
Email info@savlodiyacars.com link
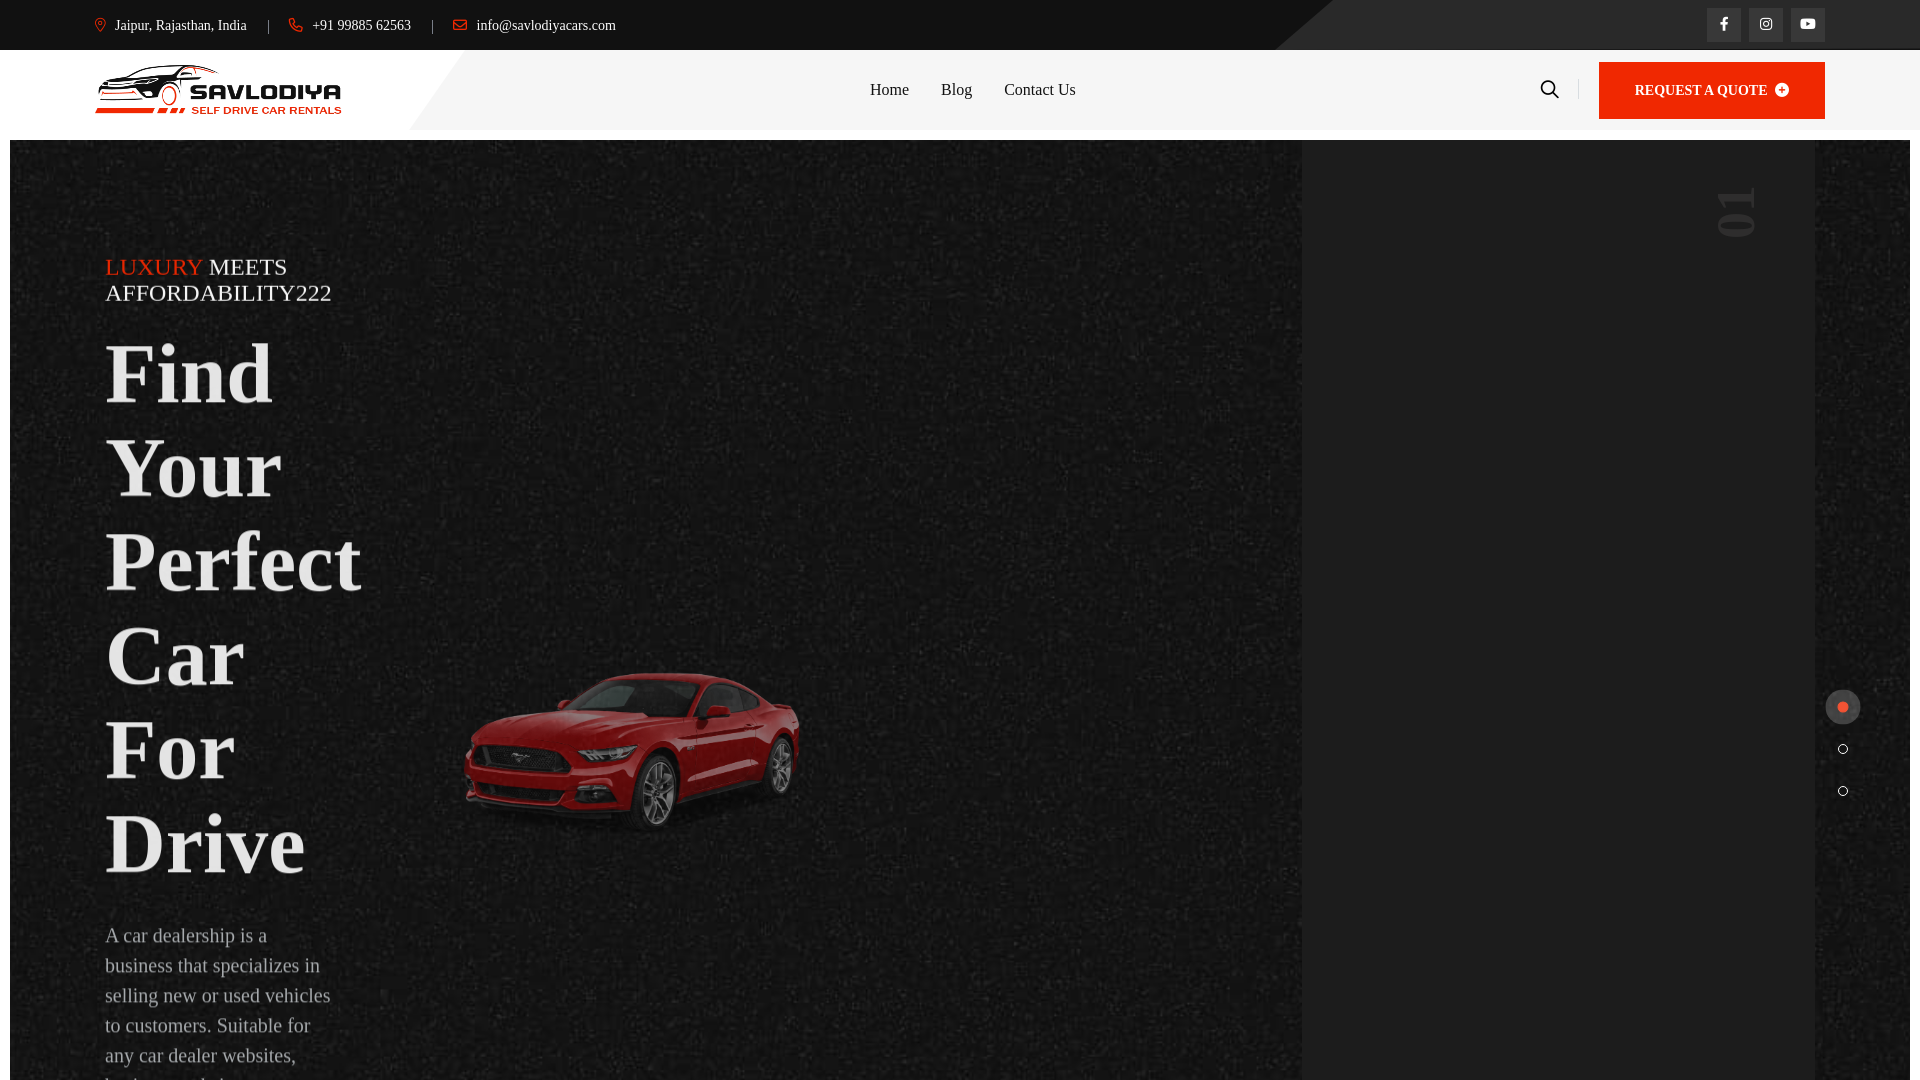[x=546, y=26]
